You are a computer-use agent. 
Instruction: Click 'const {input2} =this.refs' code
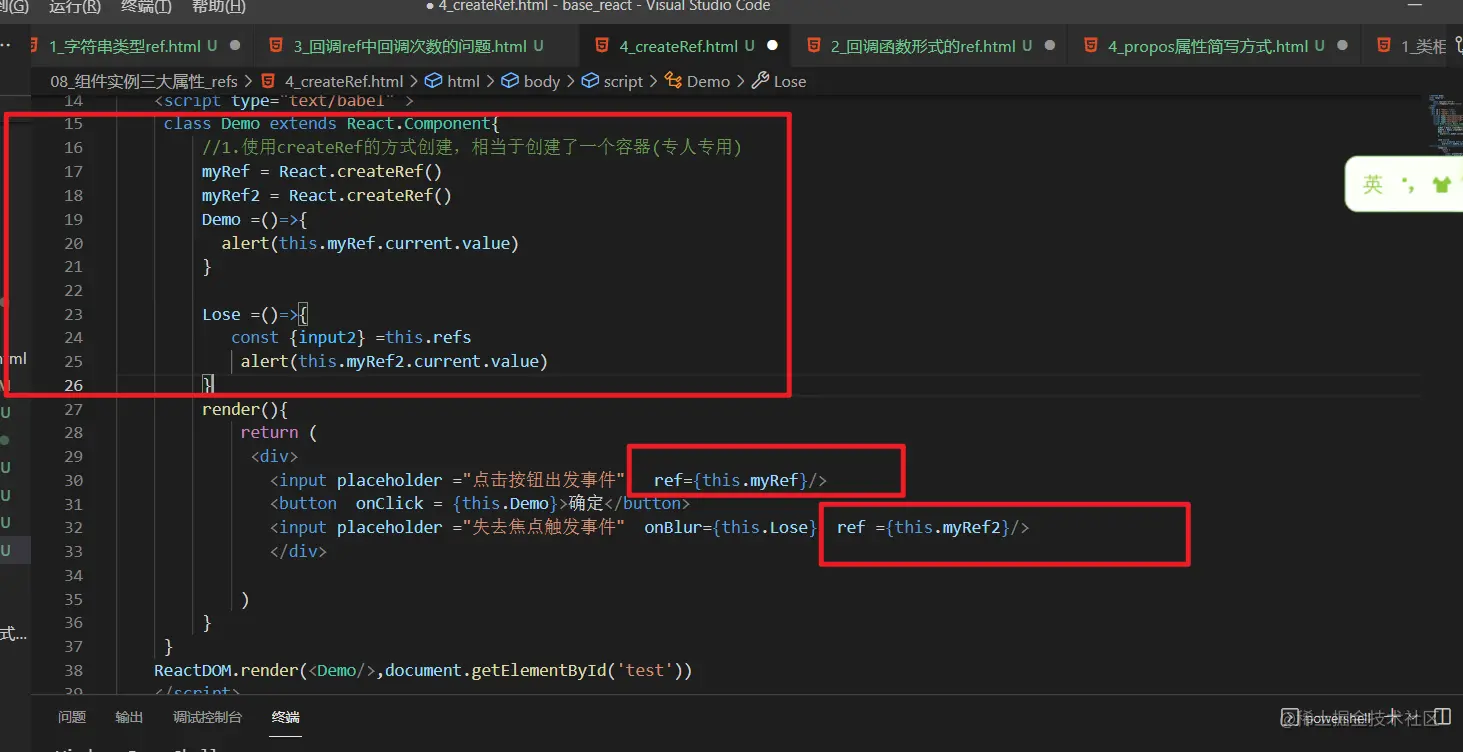(x=351, y=337)
